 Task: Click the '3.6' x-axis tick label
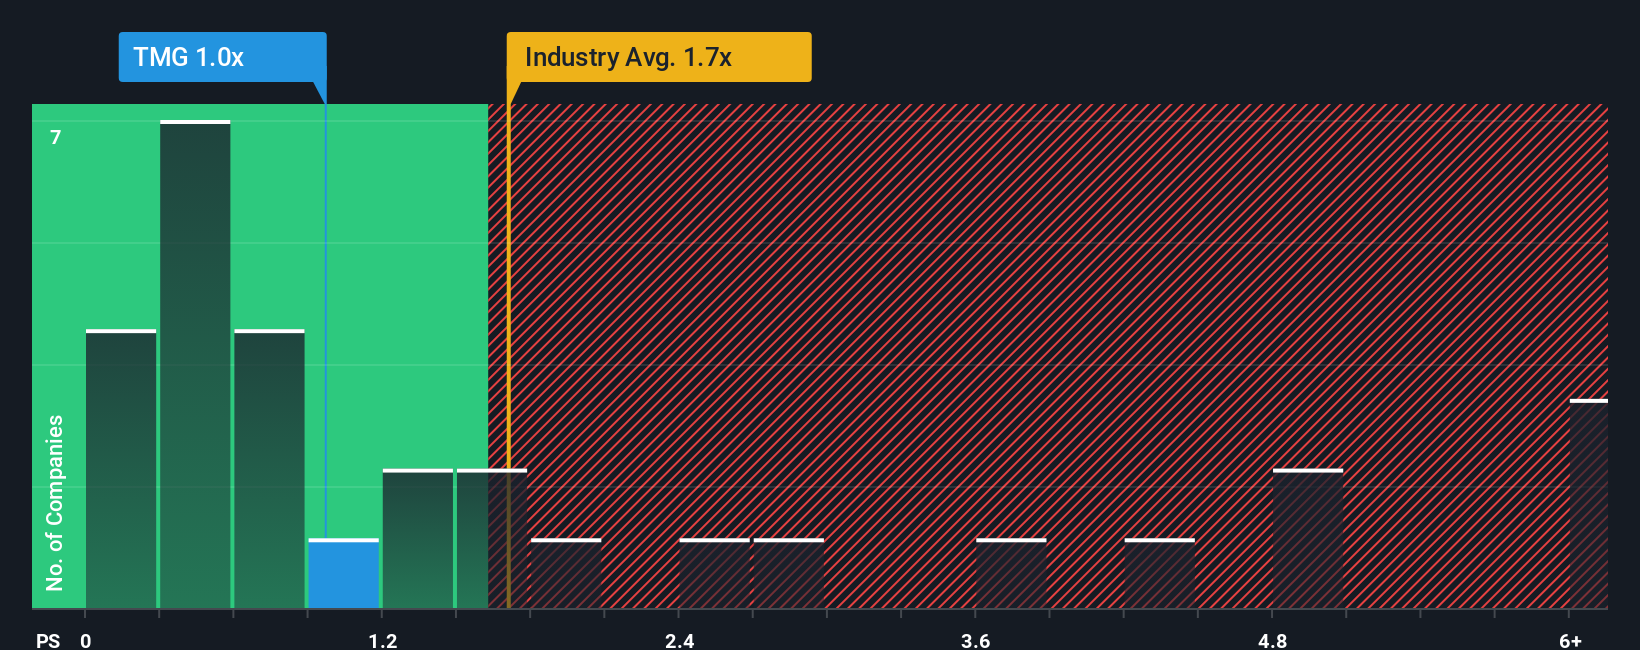[x=976, y=640]
